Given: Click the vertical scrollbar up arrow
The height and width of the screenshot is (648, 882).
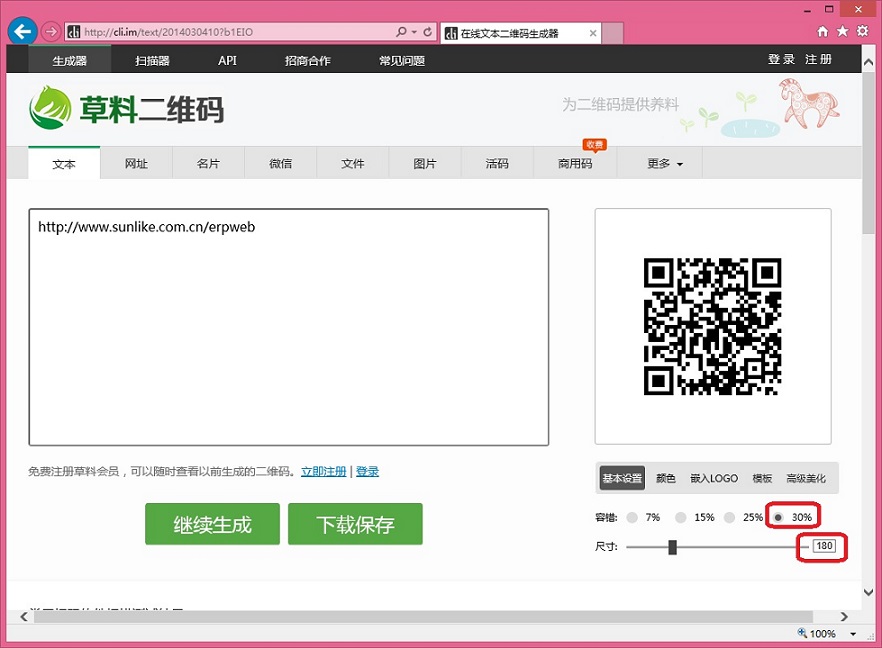Looking at the screenshot, I should pos(868,62).
